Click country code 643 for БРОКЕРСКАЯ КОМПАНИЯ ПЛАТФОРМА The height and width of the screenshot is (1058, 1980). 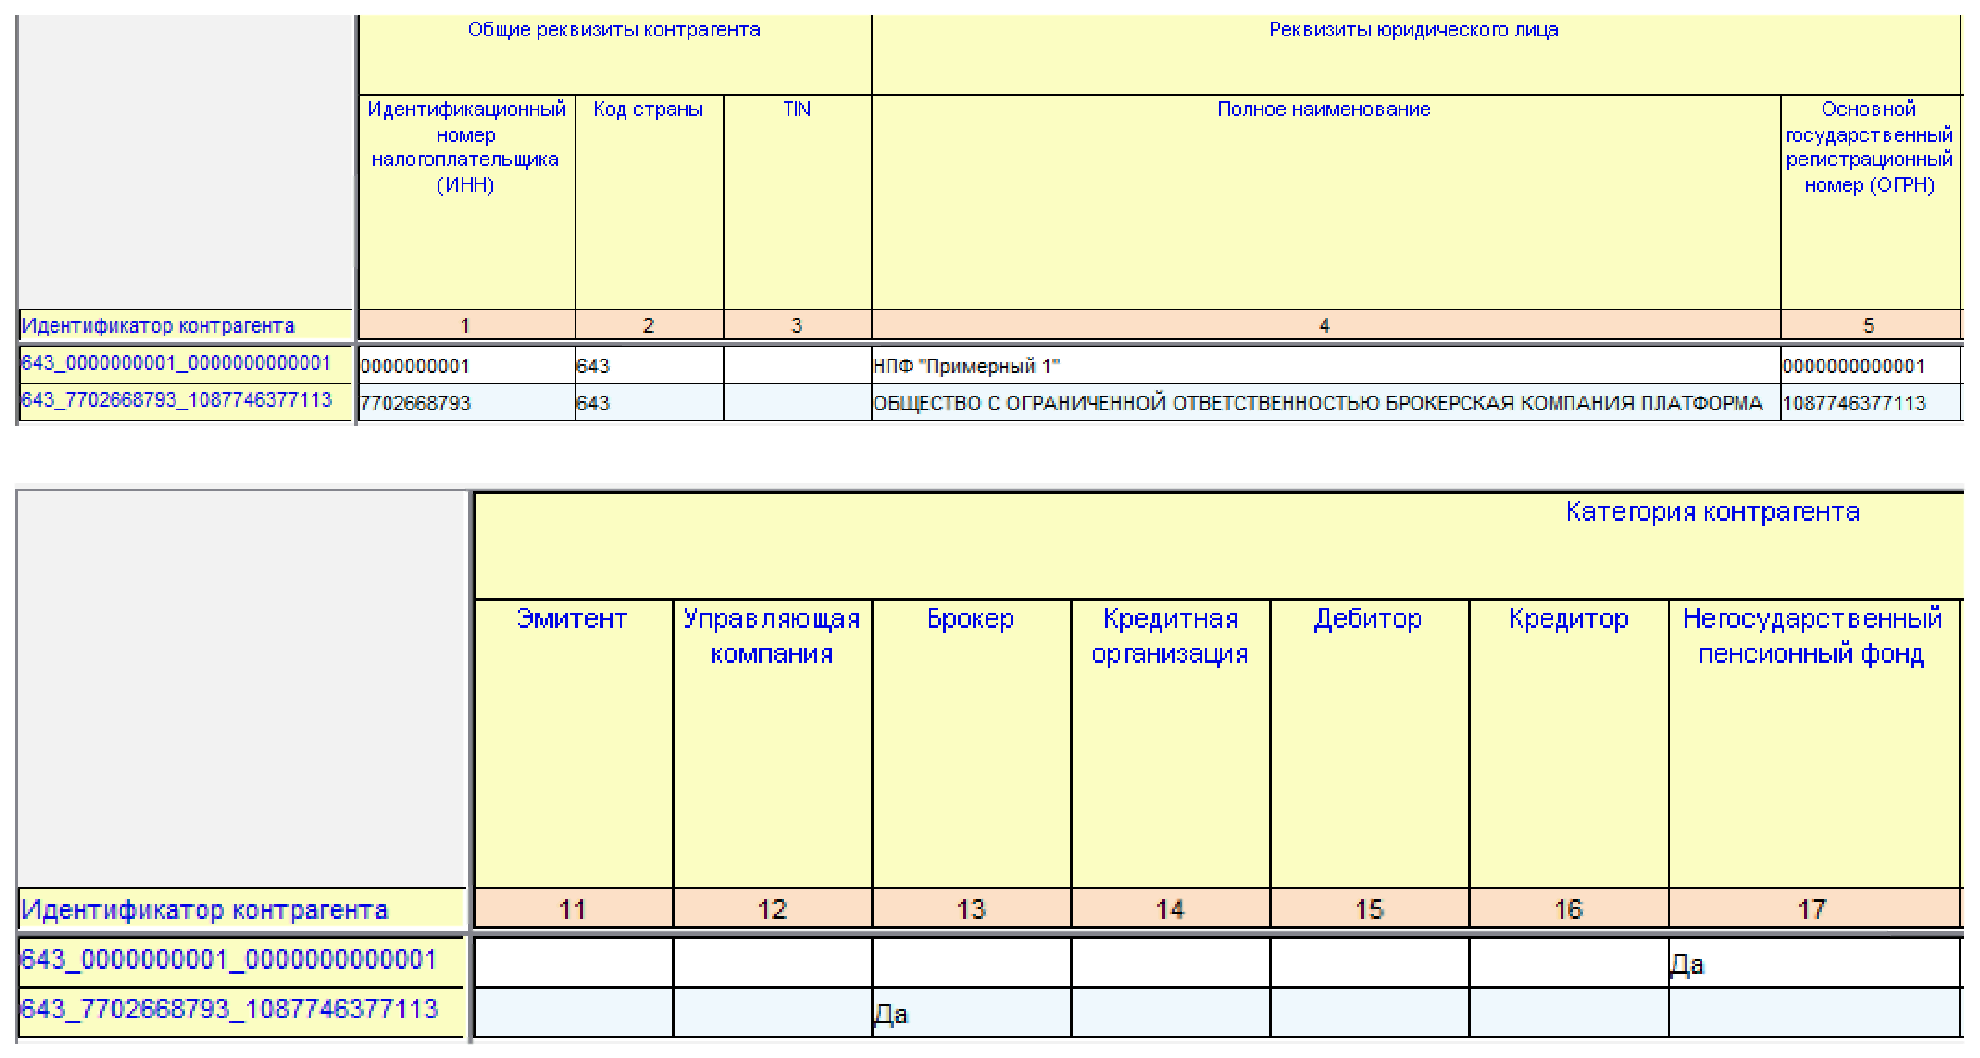click(649, 402)
